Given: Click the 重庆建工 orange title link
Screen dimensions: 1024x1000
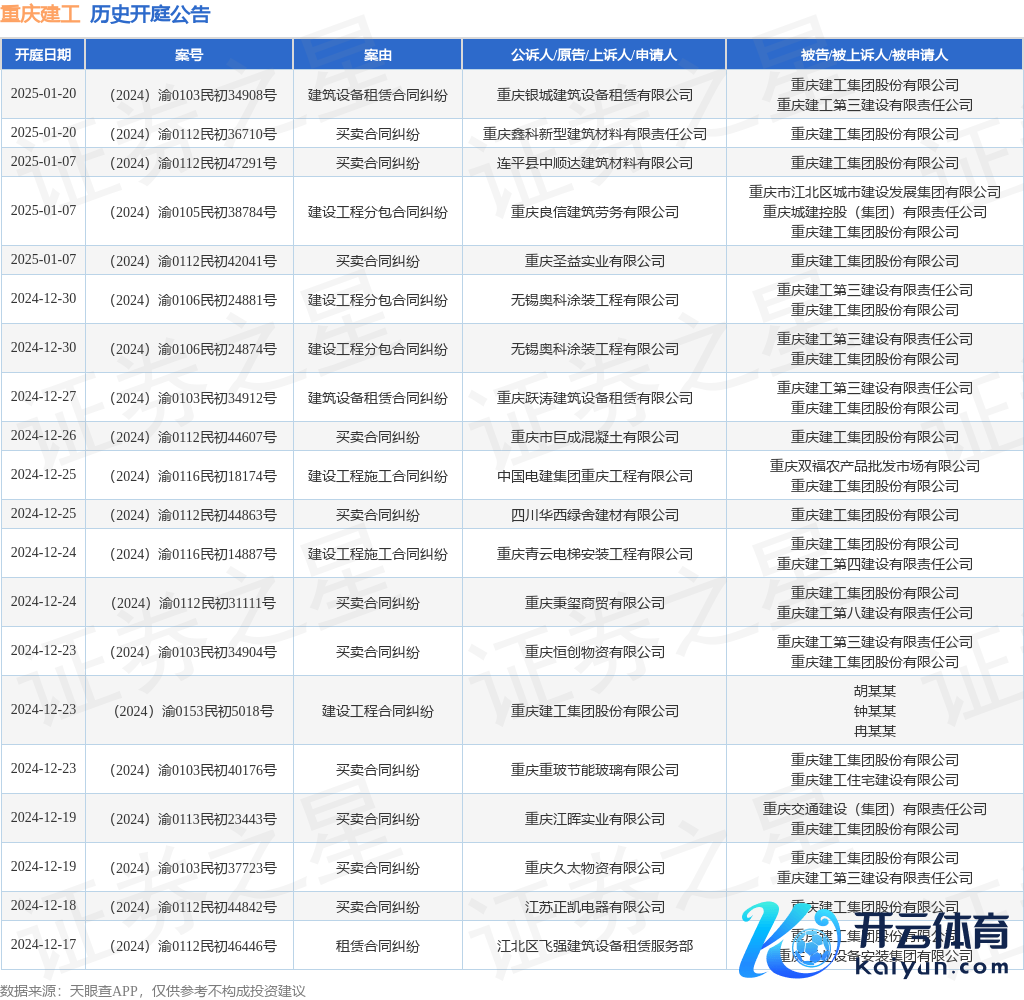Looking at the screenshot, I should coord(40,14).
